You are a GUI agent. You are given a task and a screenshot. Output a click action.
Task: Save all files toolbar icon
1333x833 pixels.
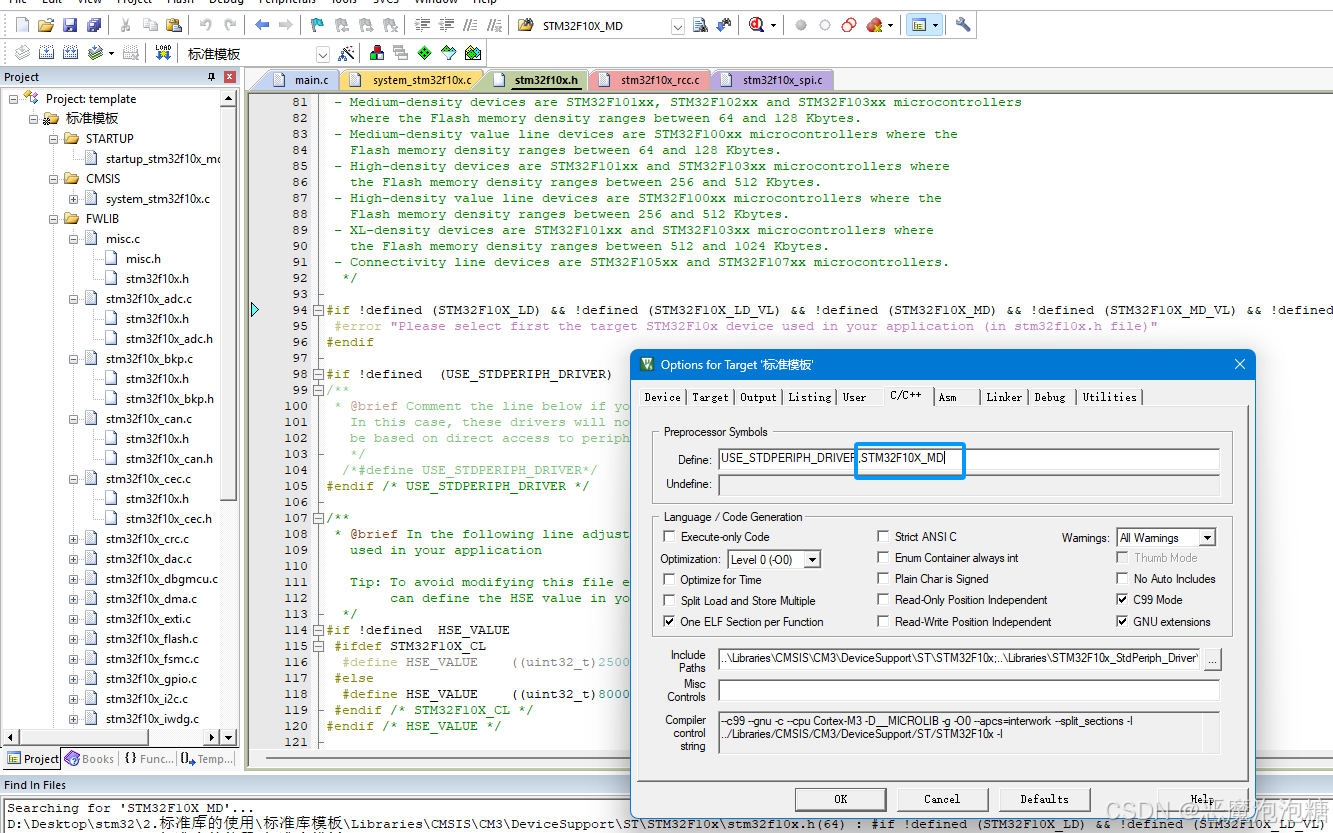click(x=93, y=25)
